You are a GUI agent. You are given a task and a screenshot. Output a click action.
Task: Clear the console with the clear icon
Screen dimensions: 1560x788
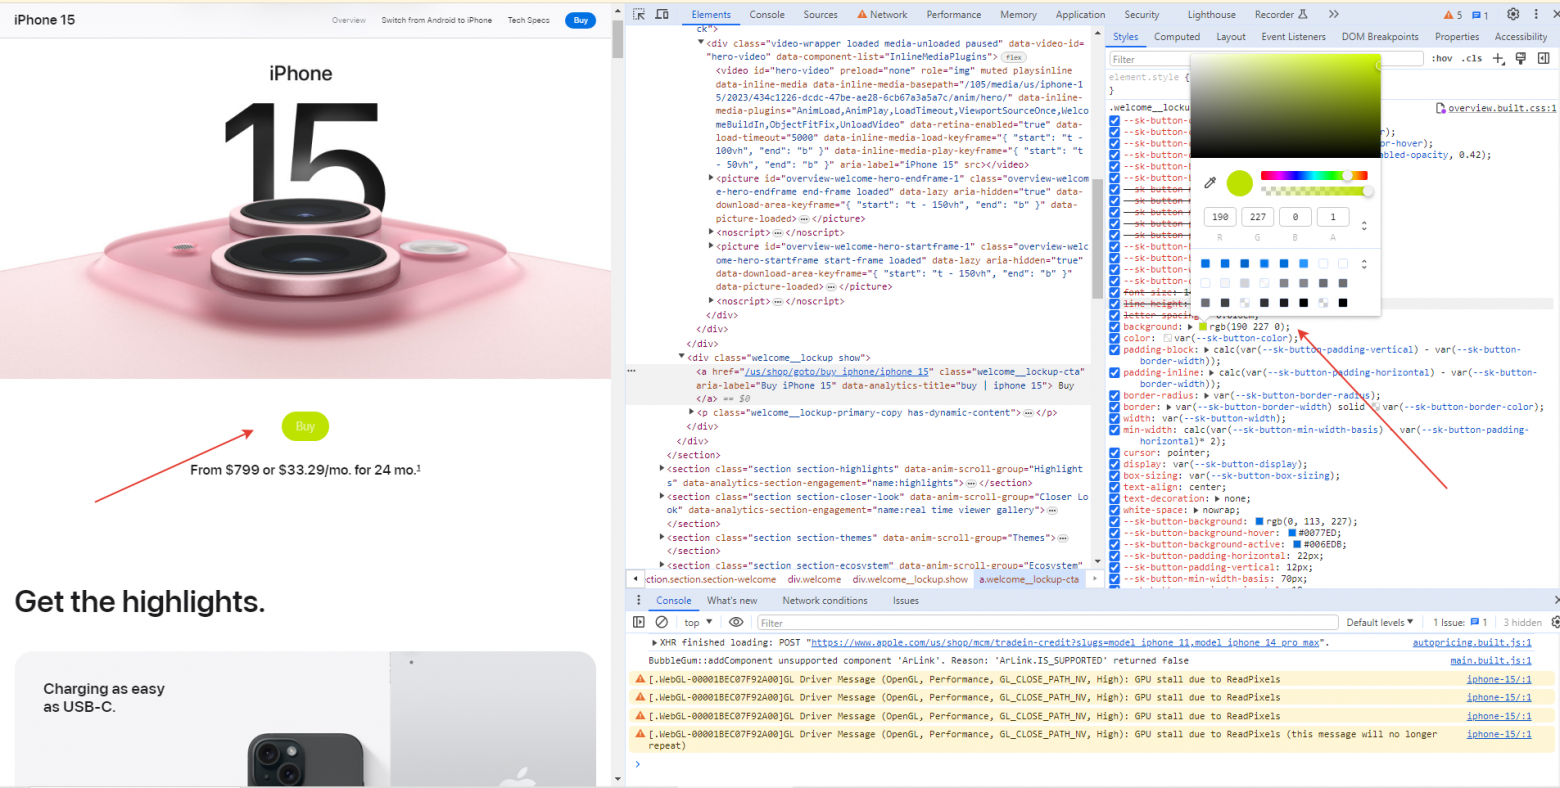(661, 622)
